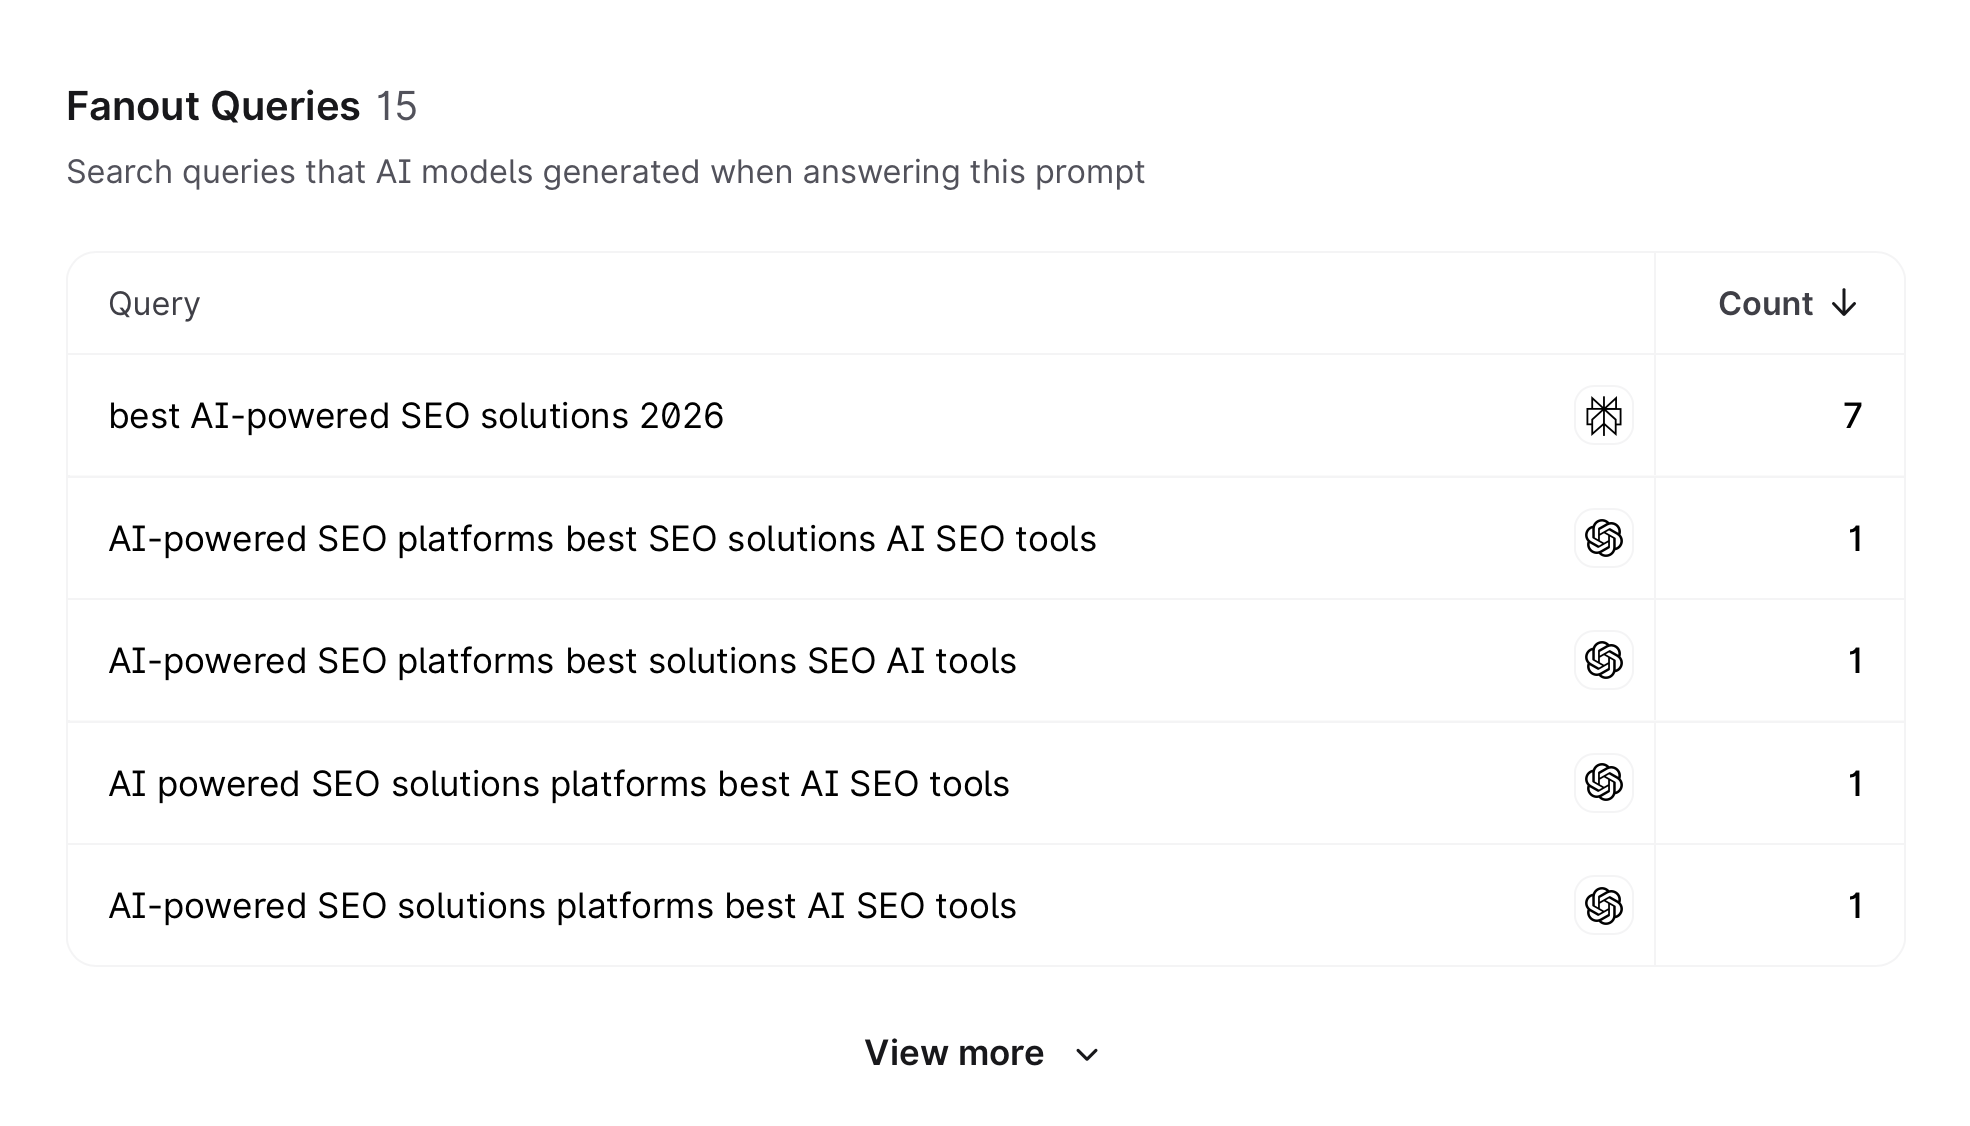Select query 'best AI-powered SEO solutions 2026'
The width and height of the screenshot is (1970, 1126).
click(x=416, y=416)
